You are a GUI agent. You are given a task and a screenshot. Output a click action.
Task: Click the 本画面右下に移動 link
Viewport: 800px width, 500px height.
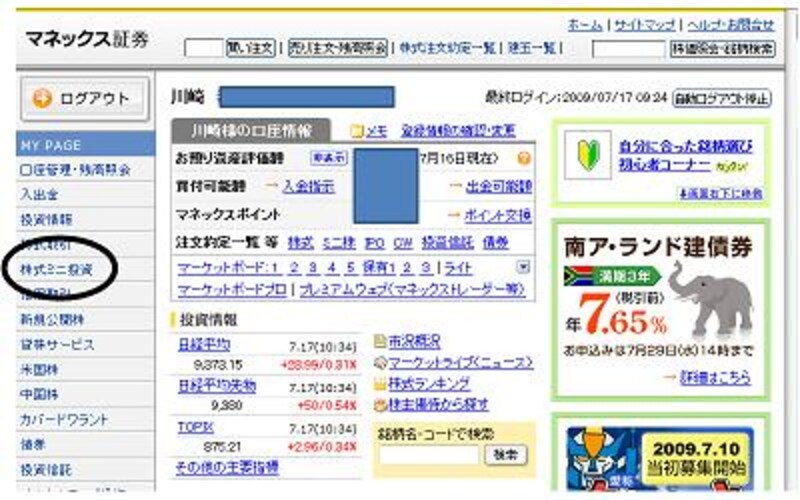pos(720,193)
